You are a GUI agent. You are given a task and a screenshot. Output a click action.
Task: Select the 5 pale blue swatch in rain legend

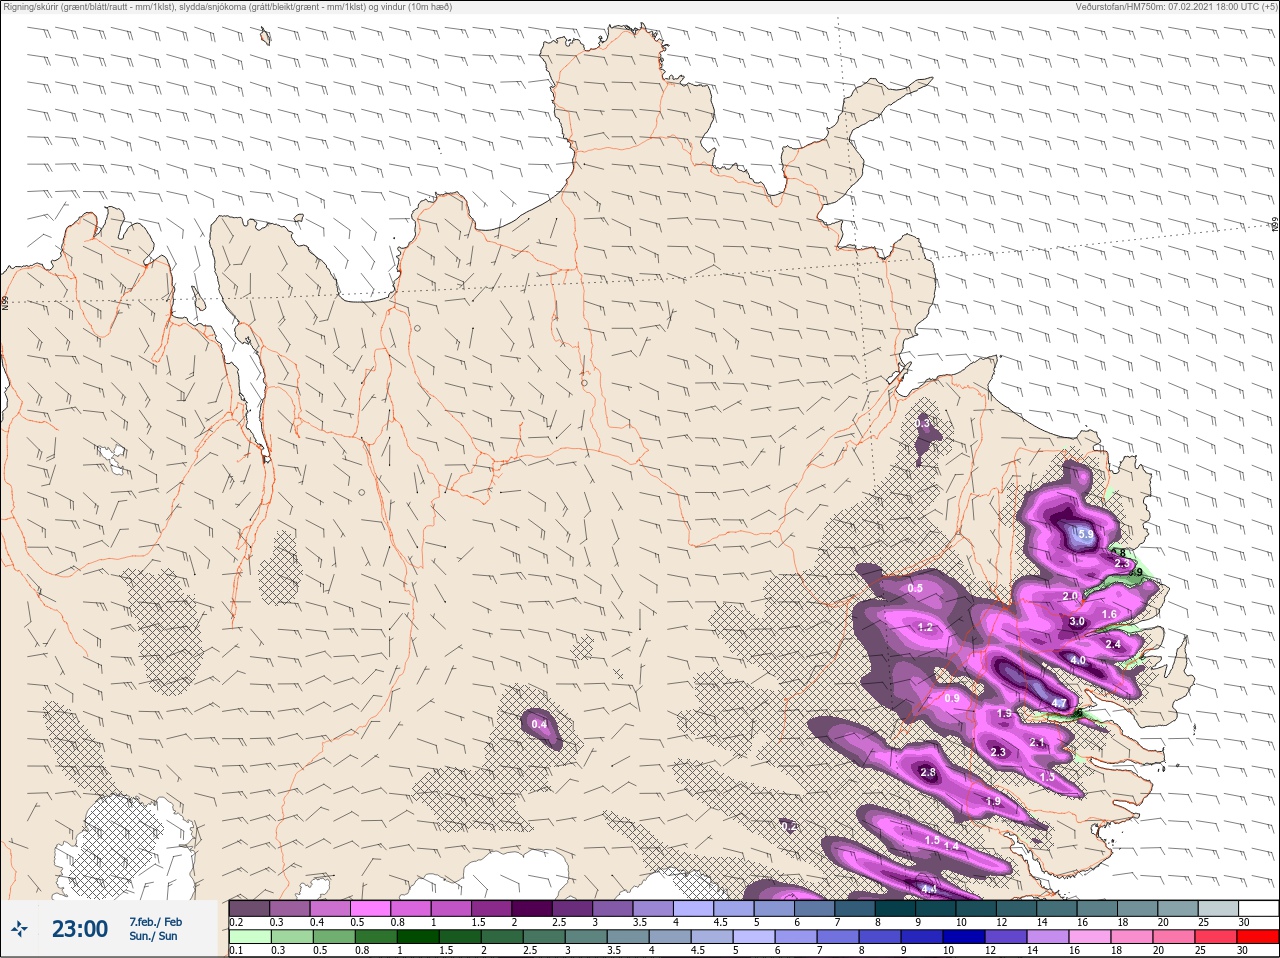point(754,937)
